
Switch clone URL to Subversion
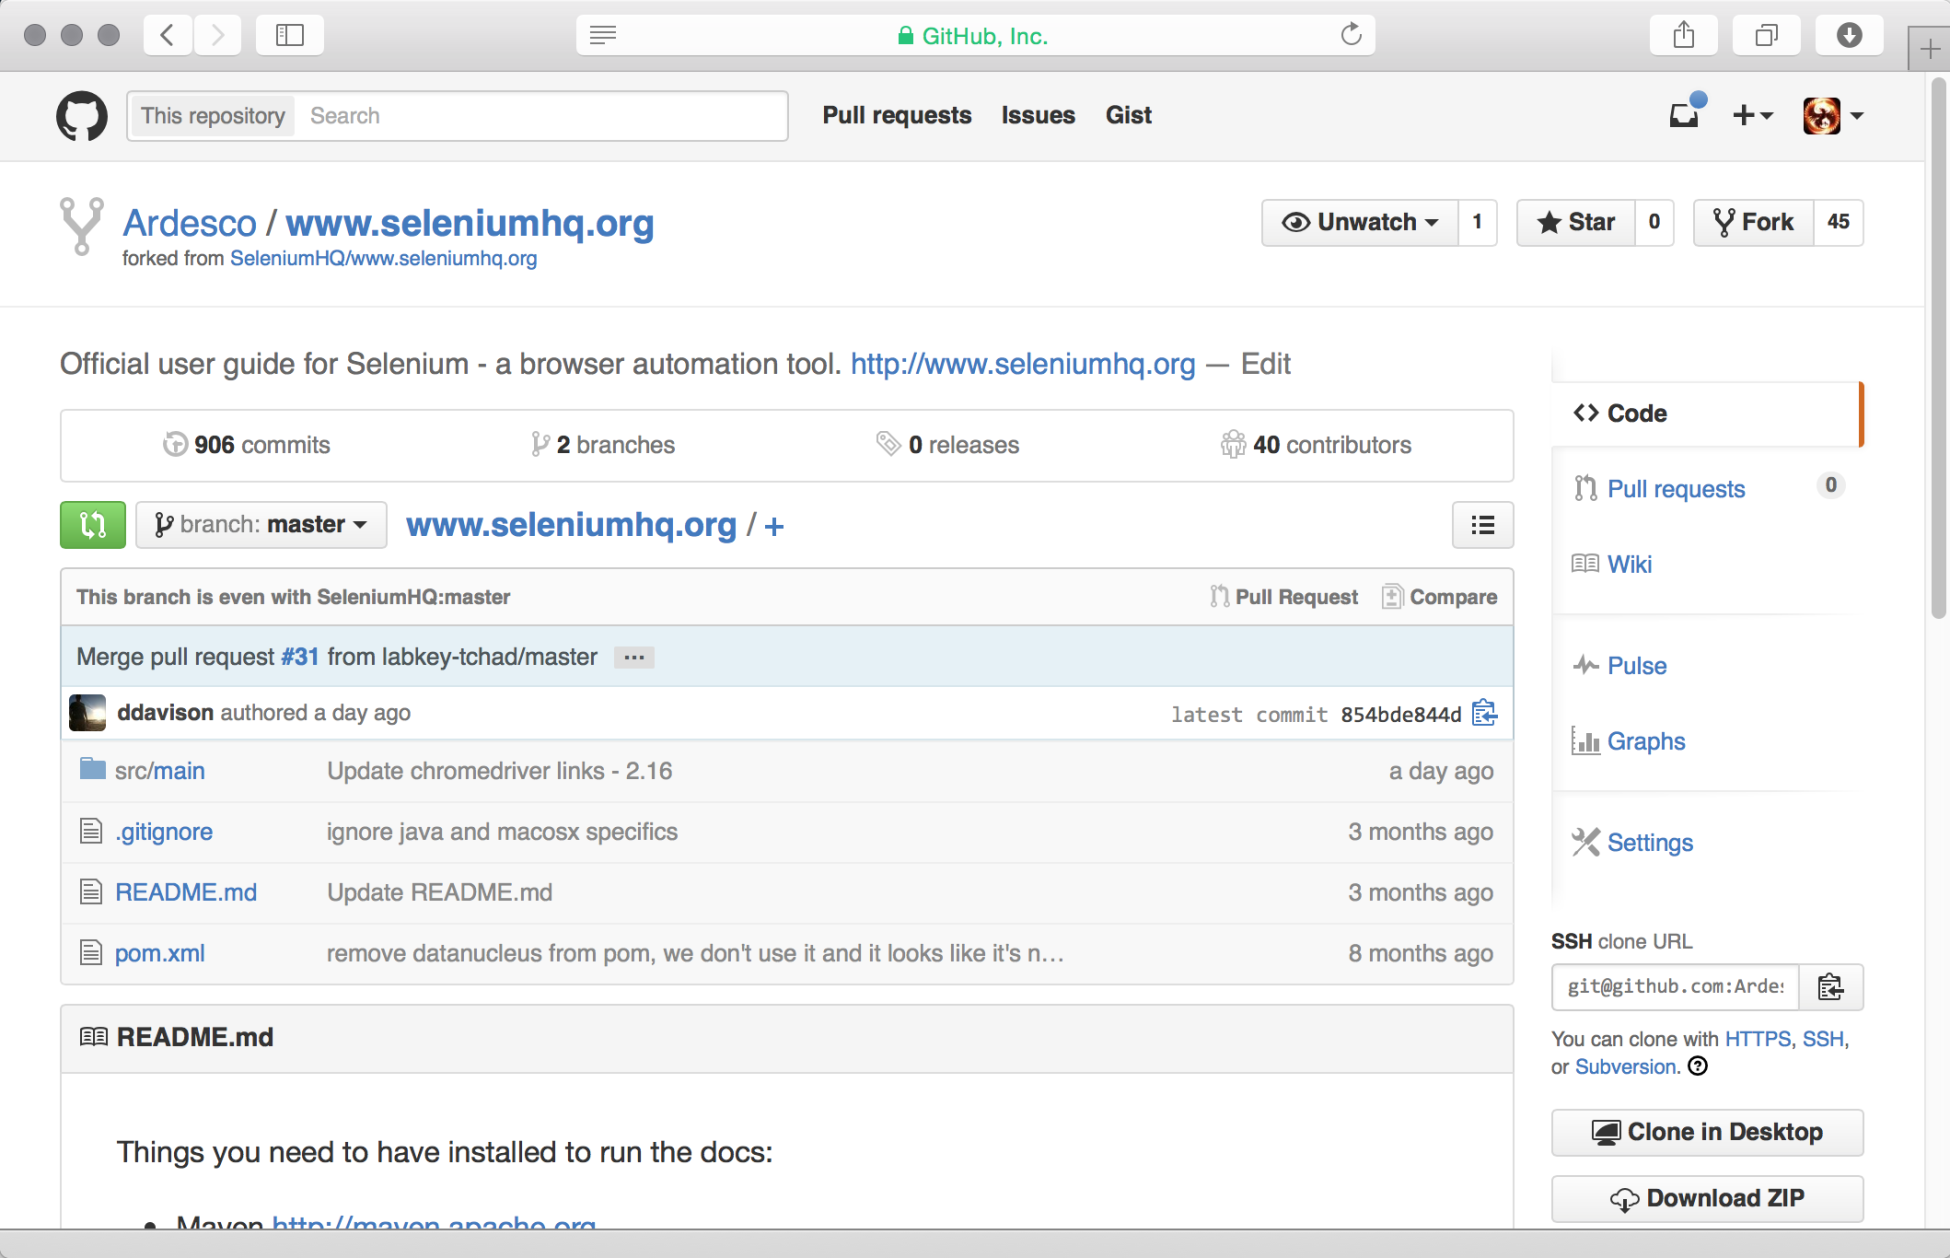coord(1625,1067)
